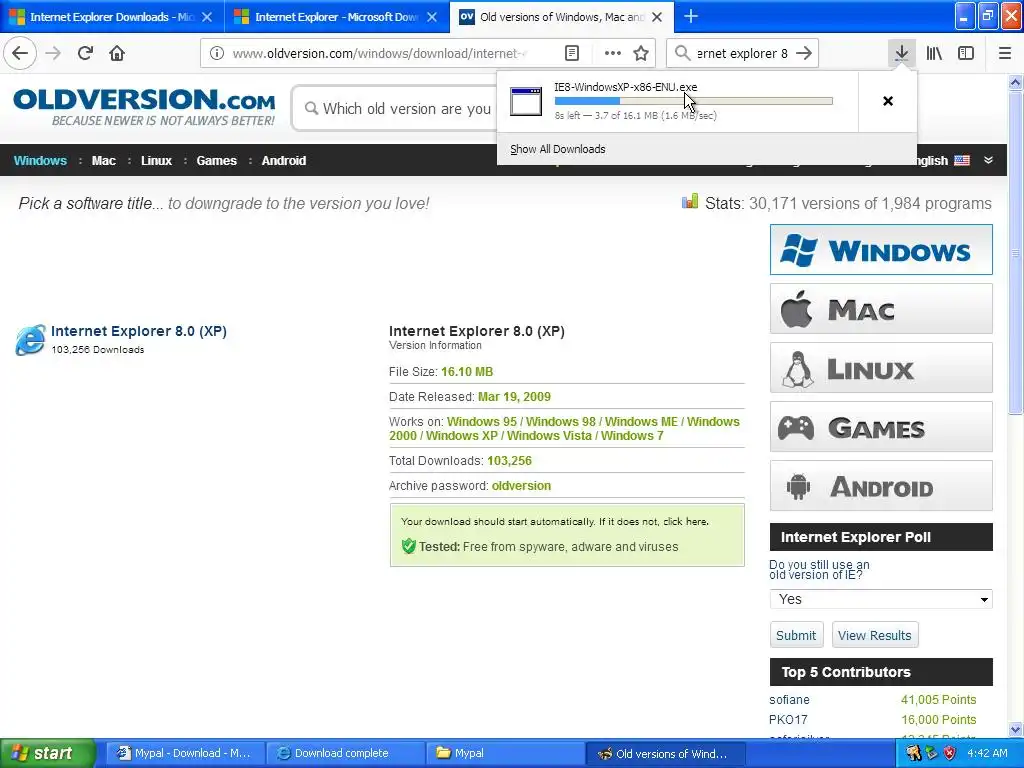Click the URL address field
This screenshot has height=768, width=1024.
click(379, 53)
